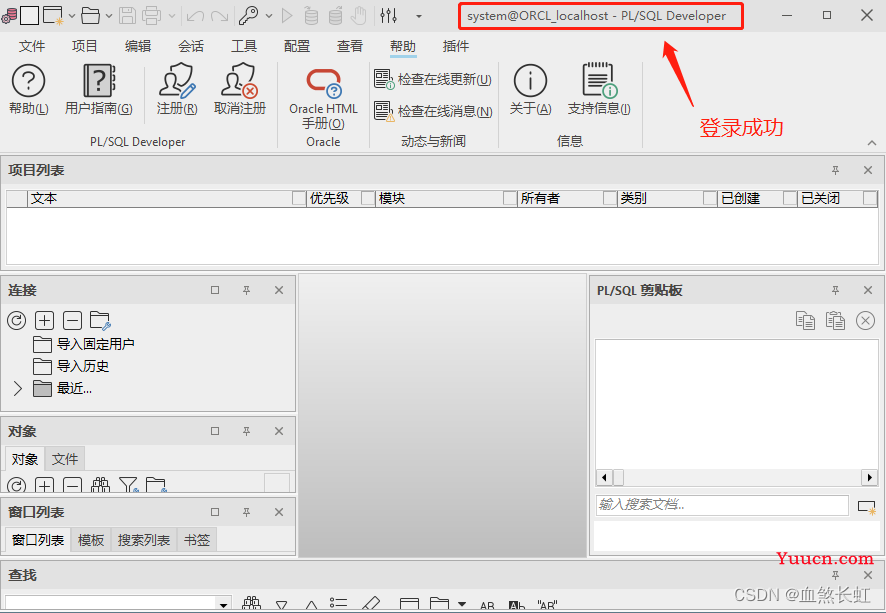The width and height of the screenshot is (886, 613).
Task: Maximize the 窗口列表 panel with square button
Action: [215, 512]
